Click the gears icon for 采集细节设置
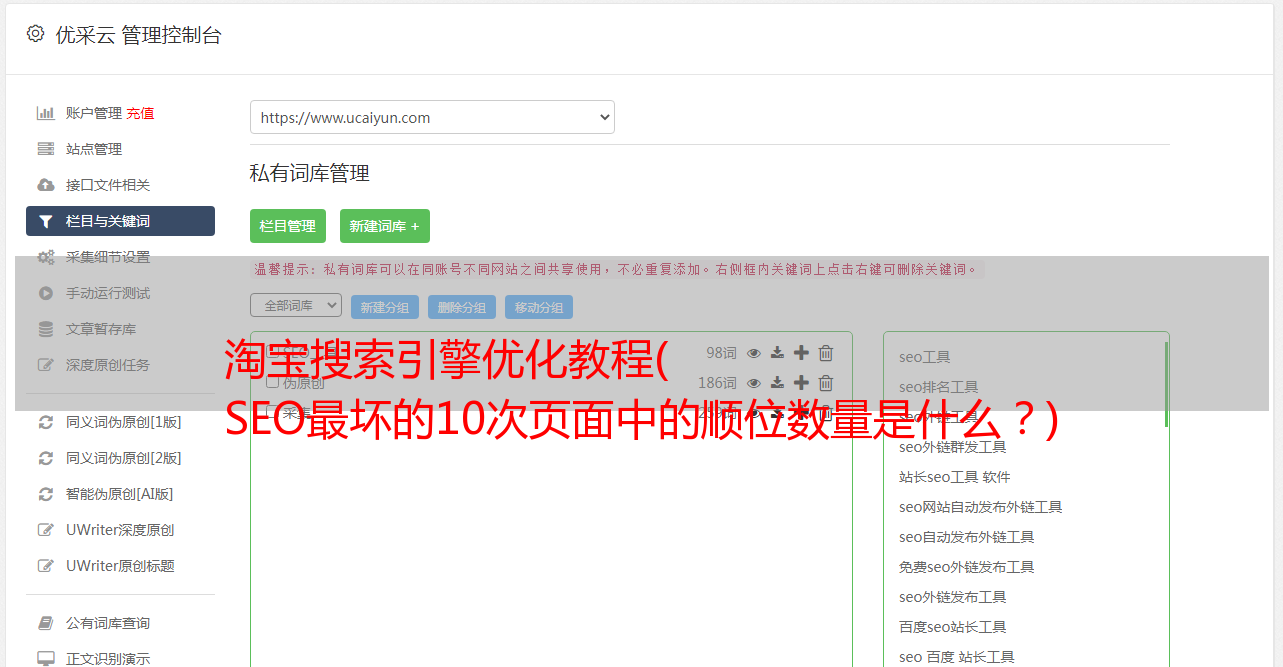1283x667 pixels. (x=46, y=257)
